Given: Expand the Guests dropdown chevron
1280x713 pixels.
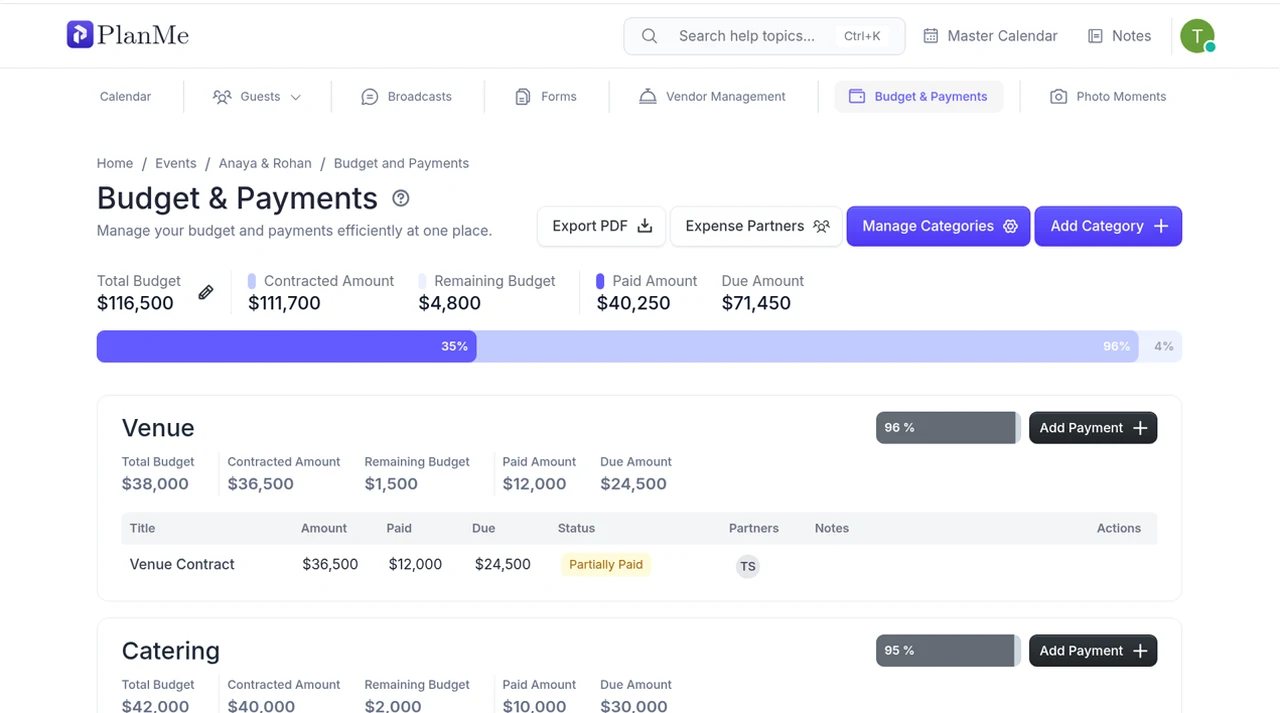Looking at the screenshot, I should pyautogui.click(x=296, y=97).
